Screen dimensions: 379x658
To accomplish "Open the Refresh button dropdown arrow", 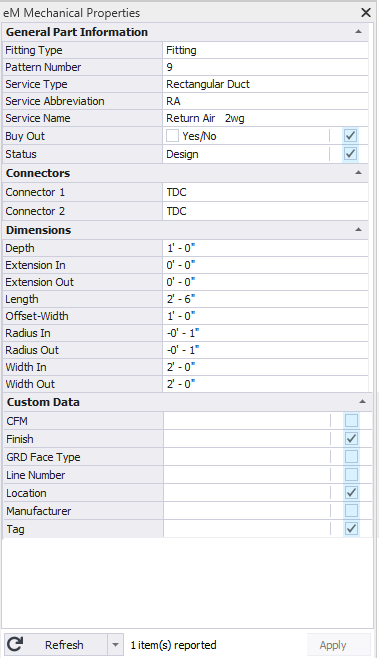I will 115,645.
